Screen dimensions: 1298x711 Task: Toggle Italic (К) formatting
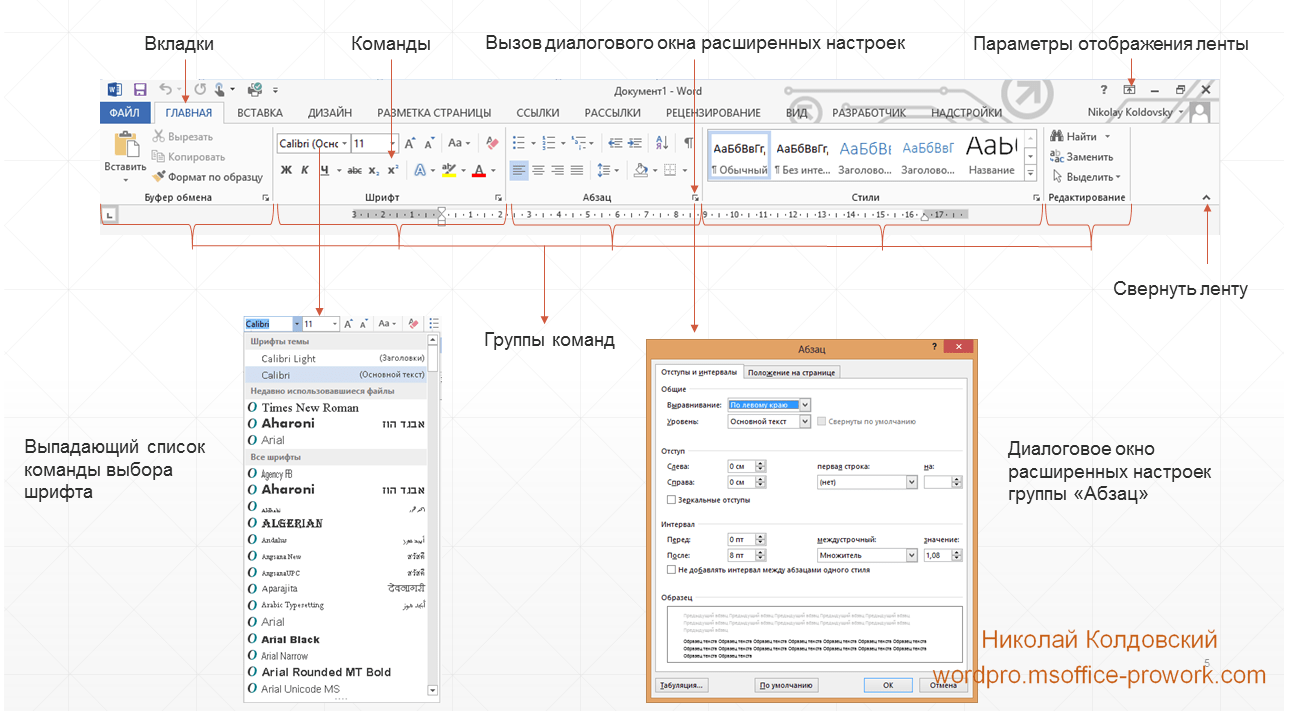pyautogui.click(x=305, y=170)
